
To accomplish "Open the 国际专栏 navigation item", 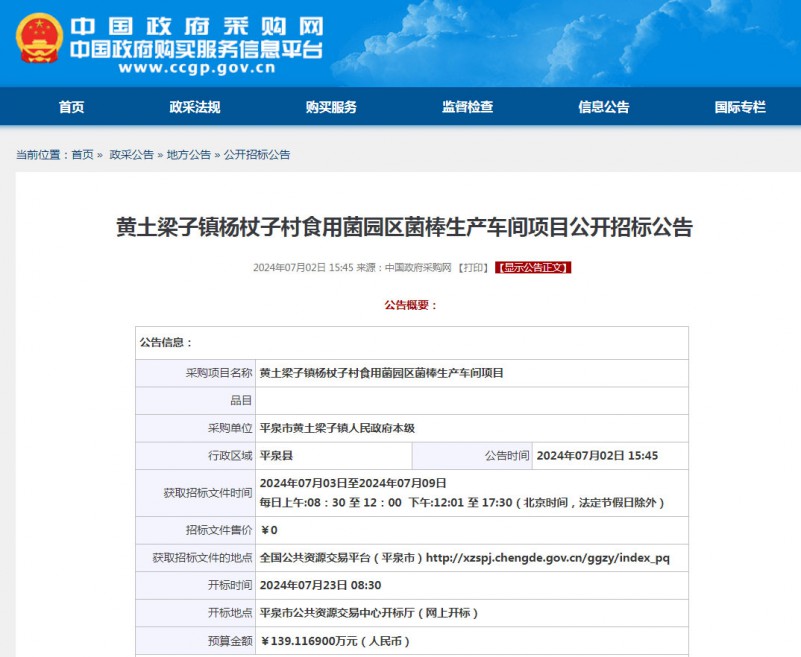I will pos(740,107).
